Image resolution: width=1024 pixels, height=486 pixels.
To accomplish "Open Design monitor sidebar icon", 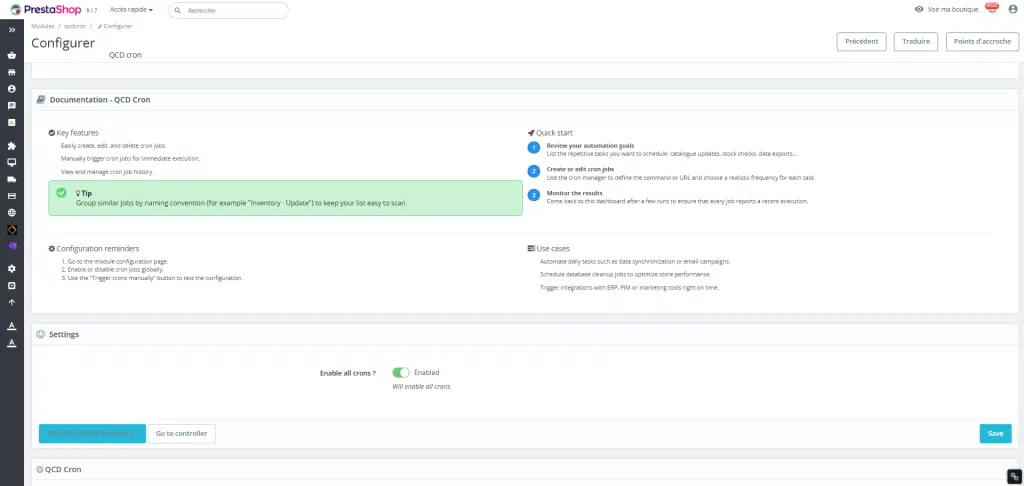I will [x=12, y=162].
